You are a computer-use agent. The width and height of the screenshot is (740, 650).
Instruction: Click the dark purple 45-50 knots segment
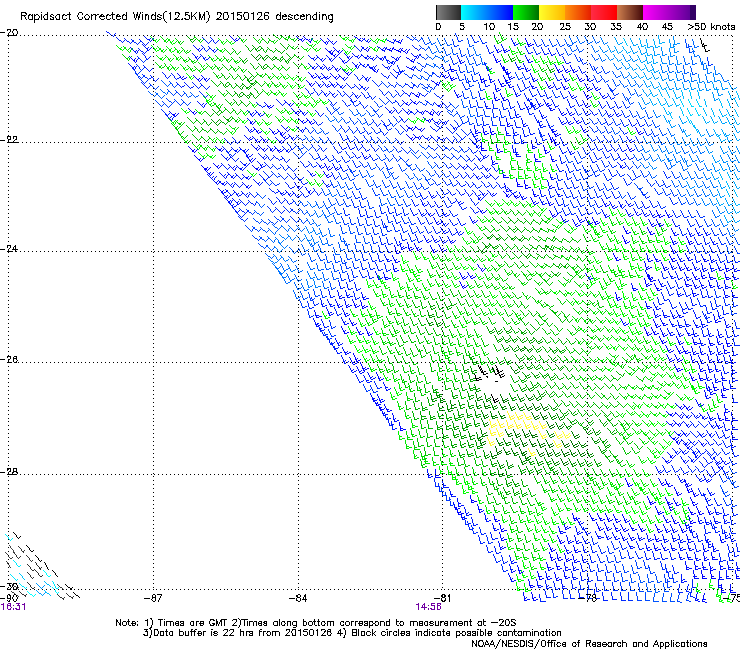pos(682,12)
